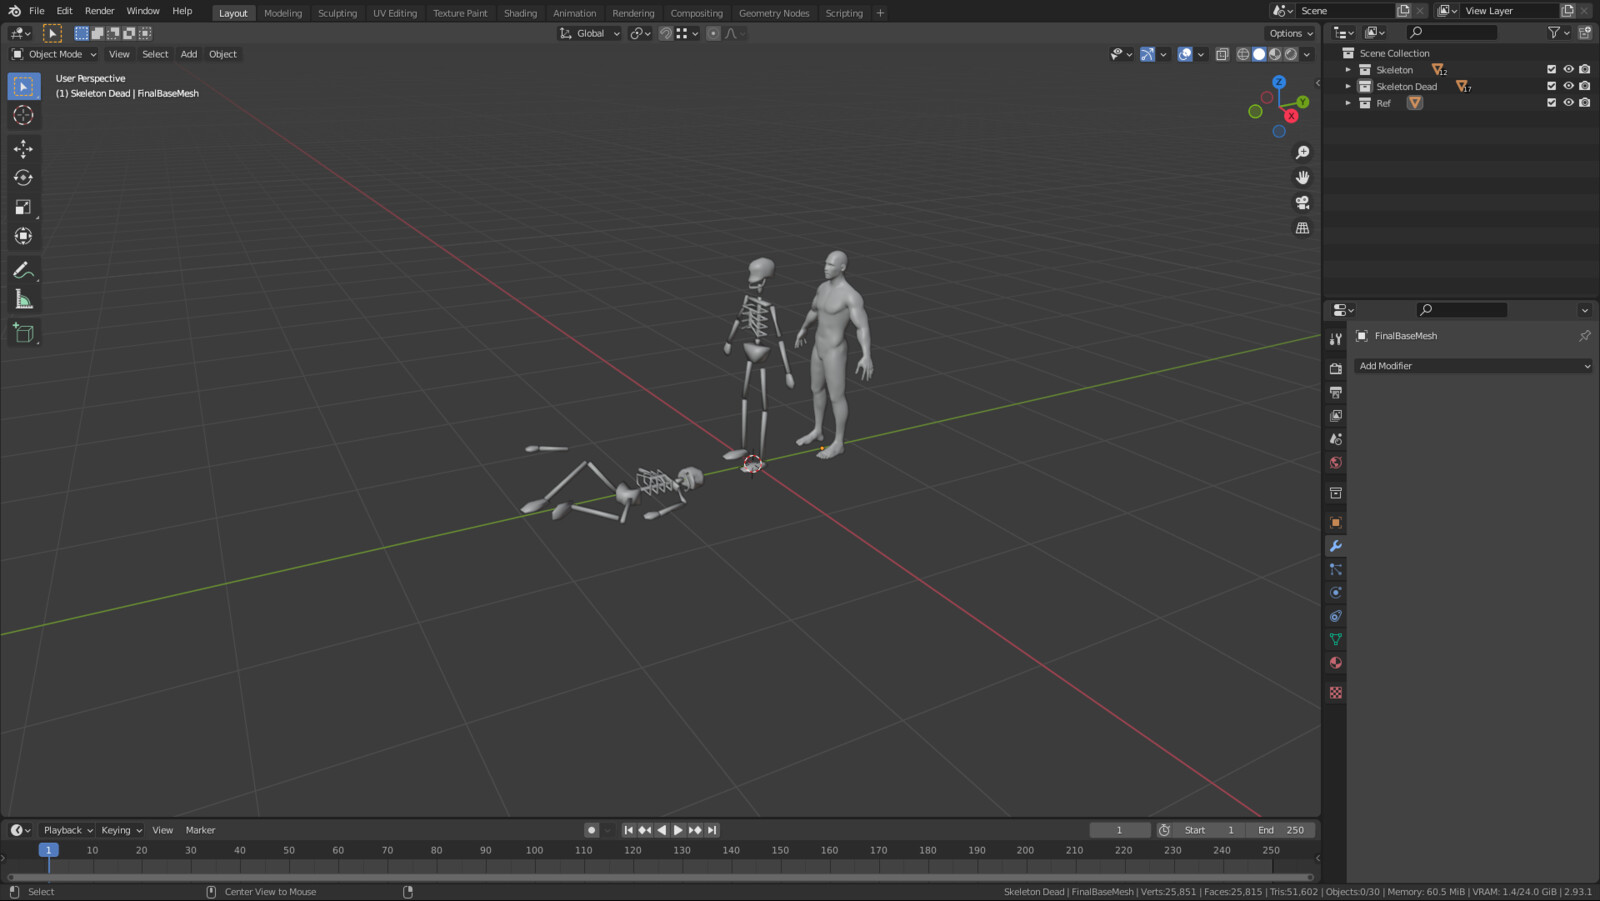Uncheck Skeleton Dead collection checkbox
1600x901 pixels.
pyautogui.click(x=1552, y=86)
